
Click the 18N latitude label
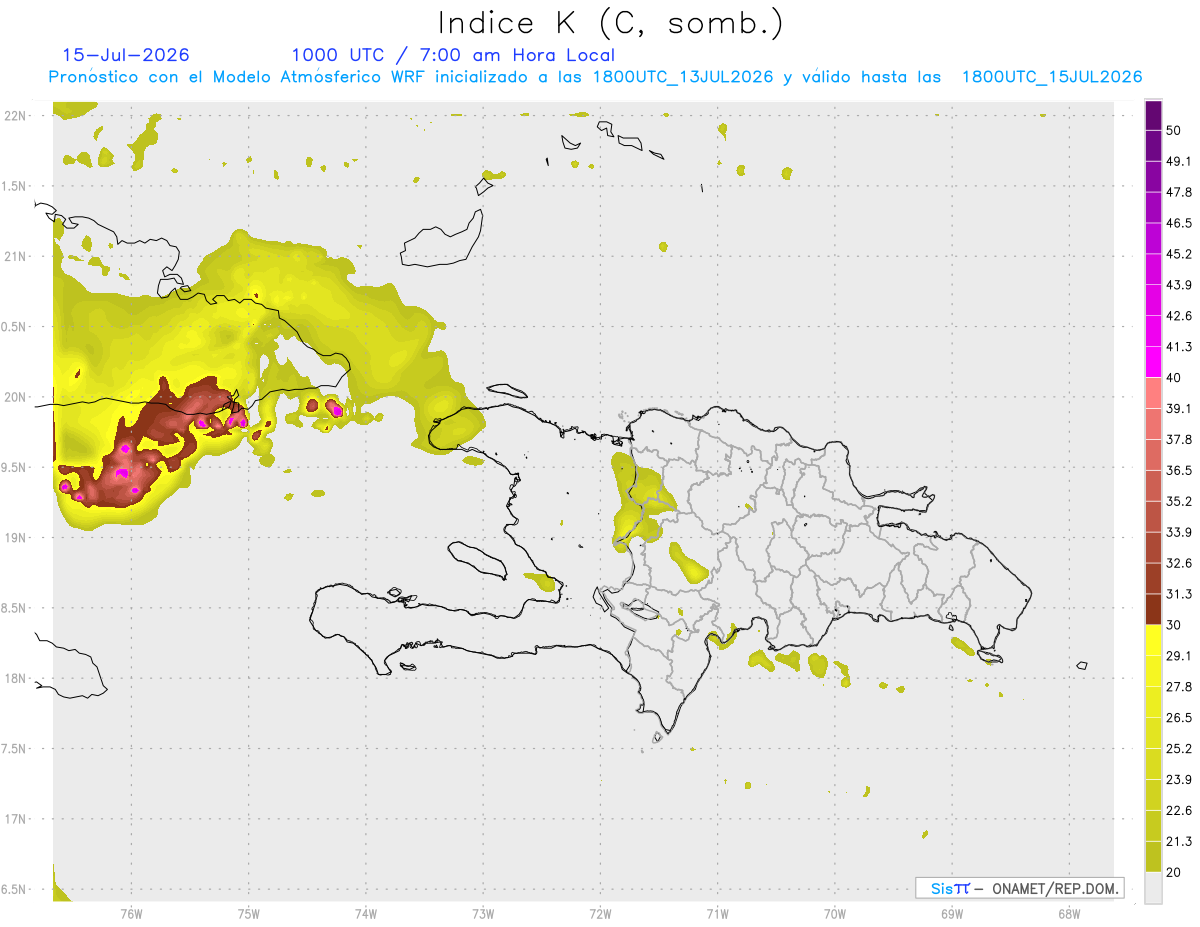(x=17, y=679)
